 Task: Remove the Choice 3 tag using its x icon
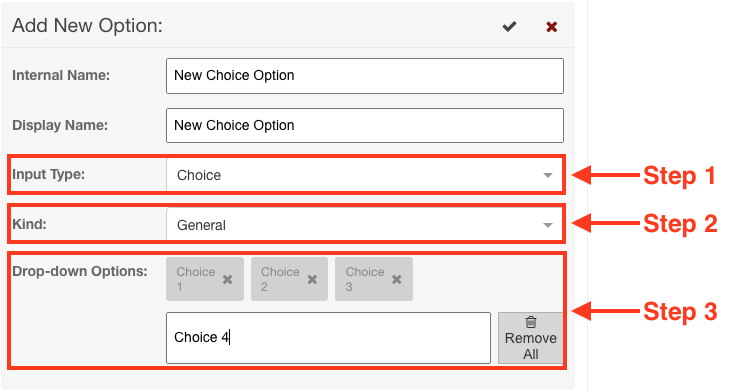point(396,279)
